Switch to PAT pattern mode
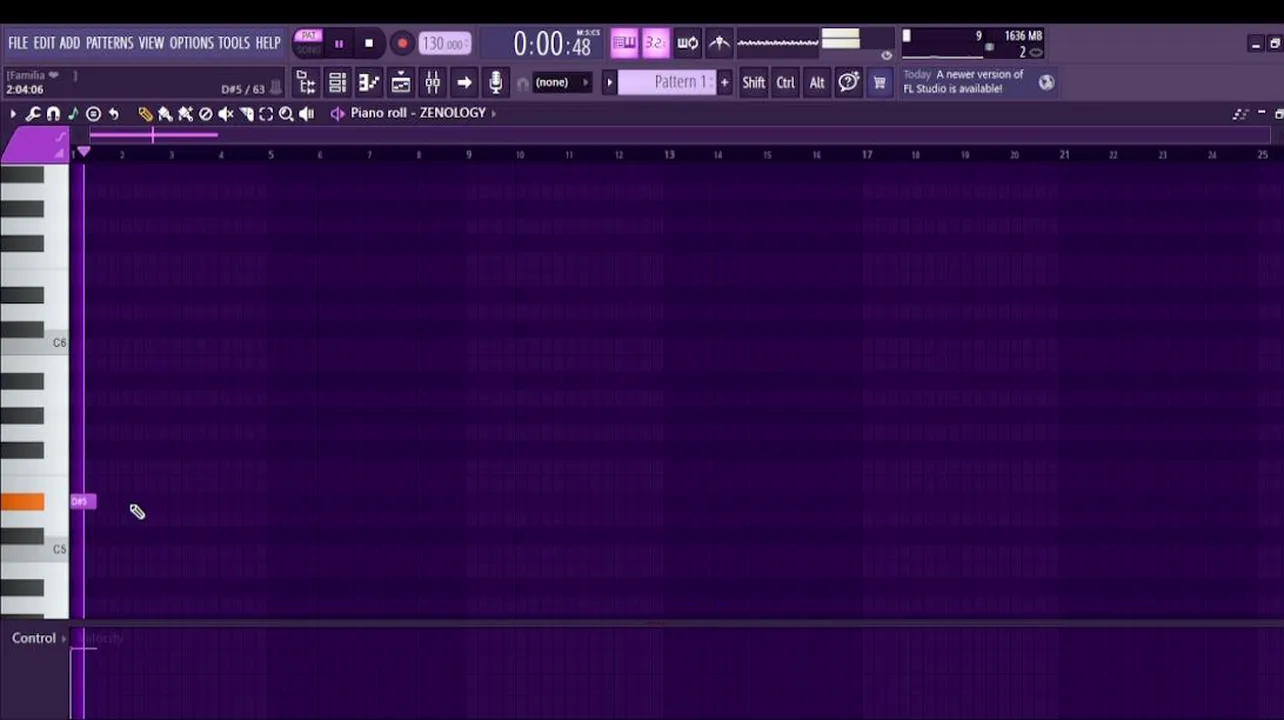This screenshot has width=1284, height=720. [x=308, y=36]
